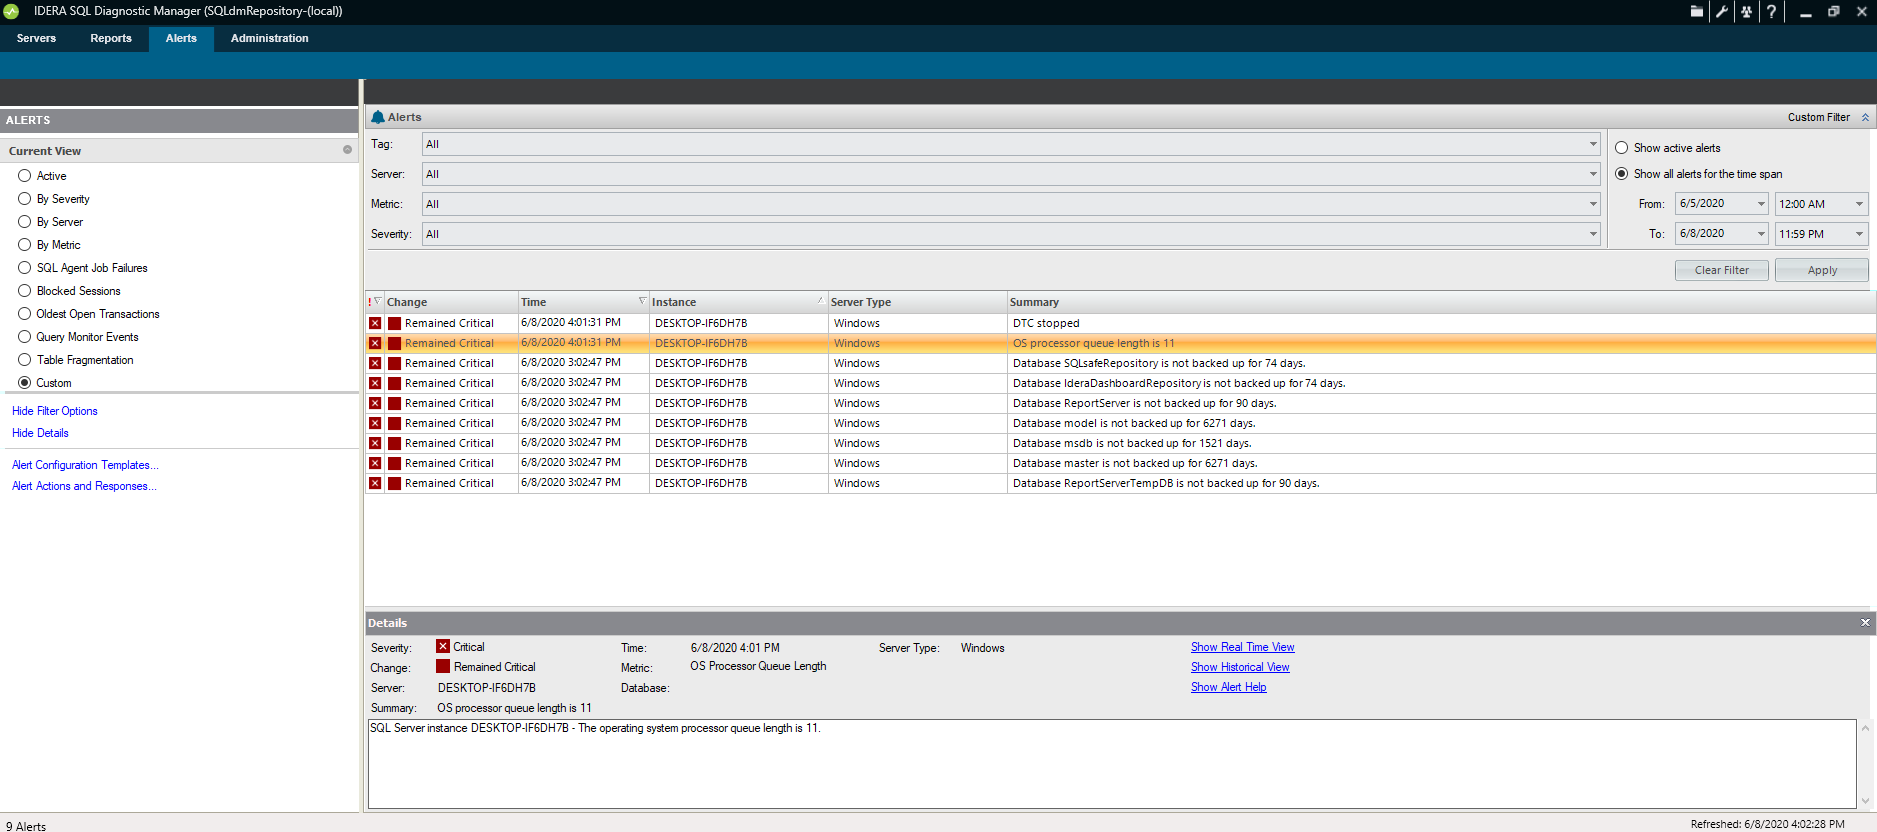Click red change square on DTC stopped row
The width and height of the screenshot is (1877, 832).
point(394,323)
